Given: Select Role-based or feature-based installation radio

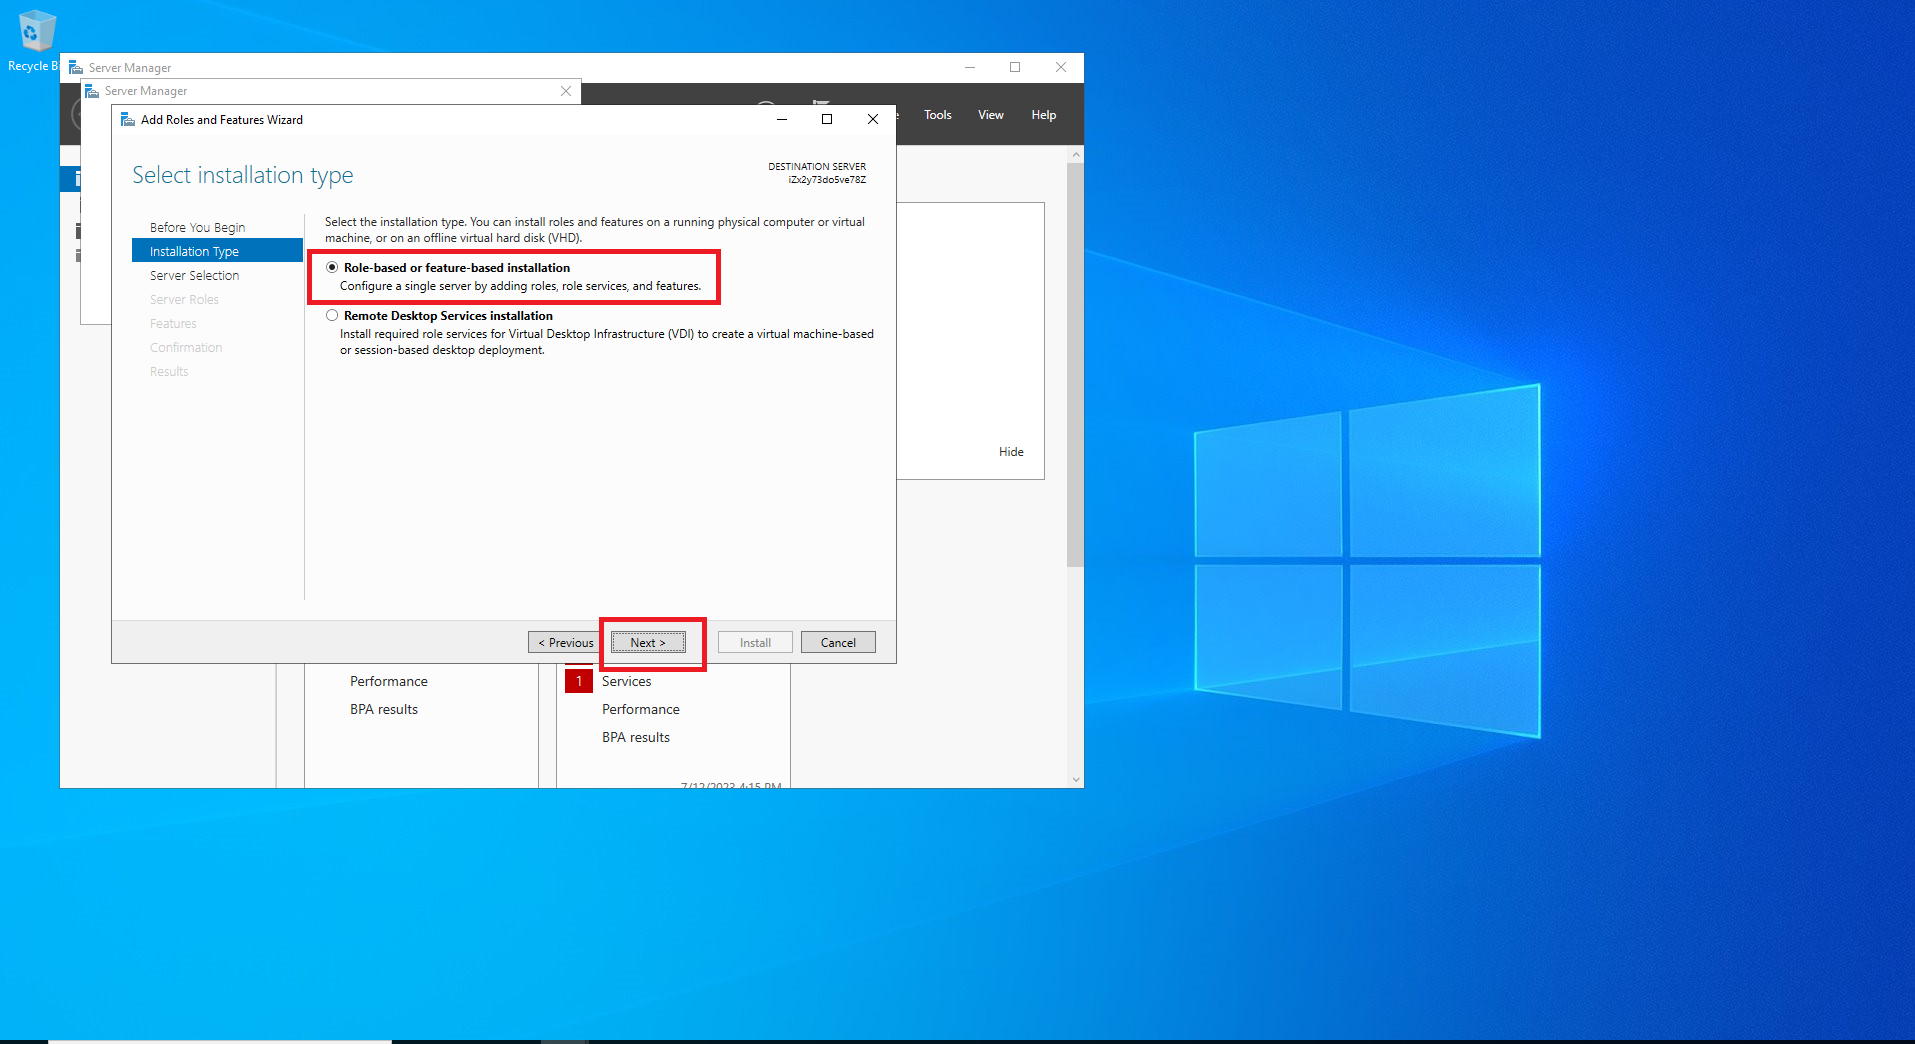Looking at the screenshot, I should tap(332, 267).
